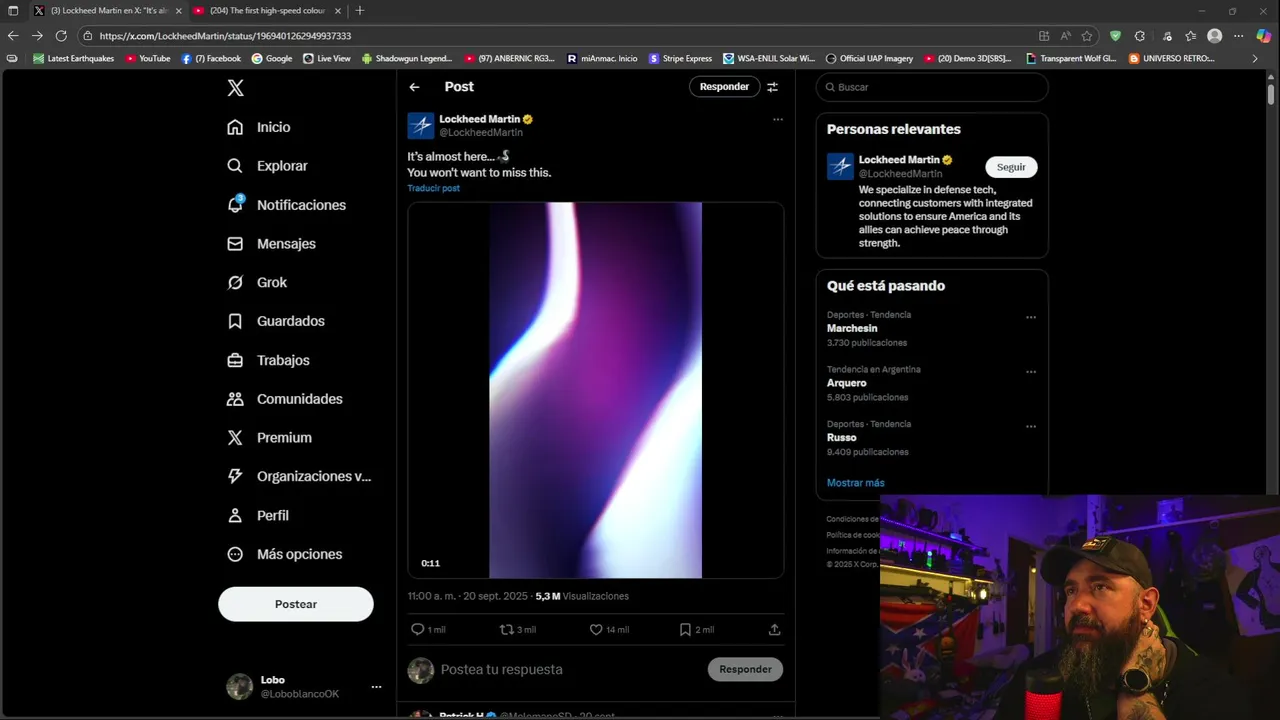The height and width of the screenshot is (720, 1280).
Task: Open Arquero trend
Action: 847,383
